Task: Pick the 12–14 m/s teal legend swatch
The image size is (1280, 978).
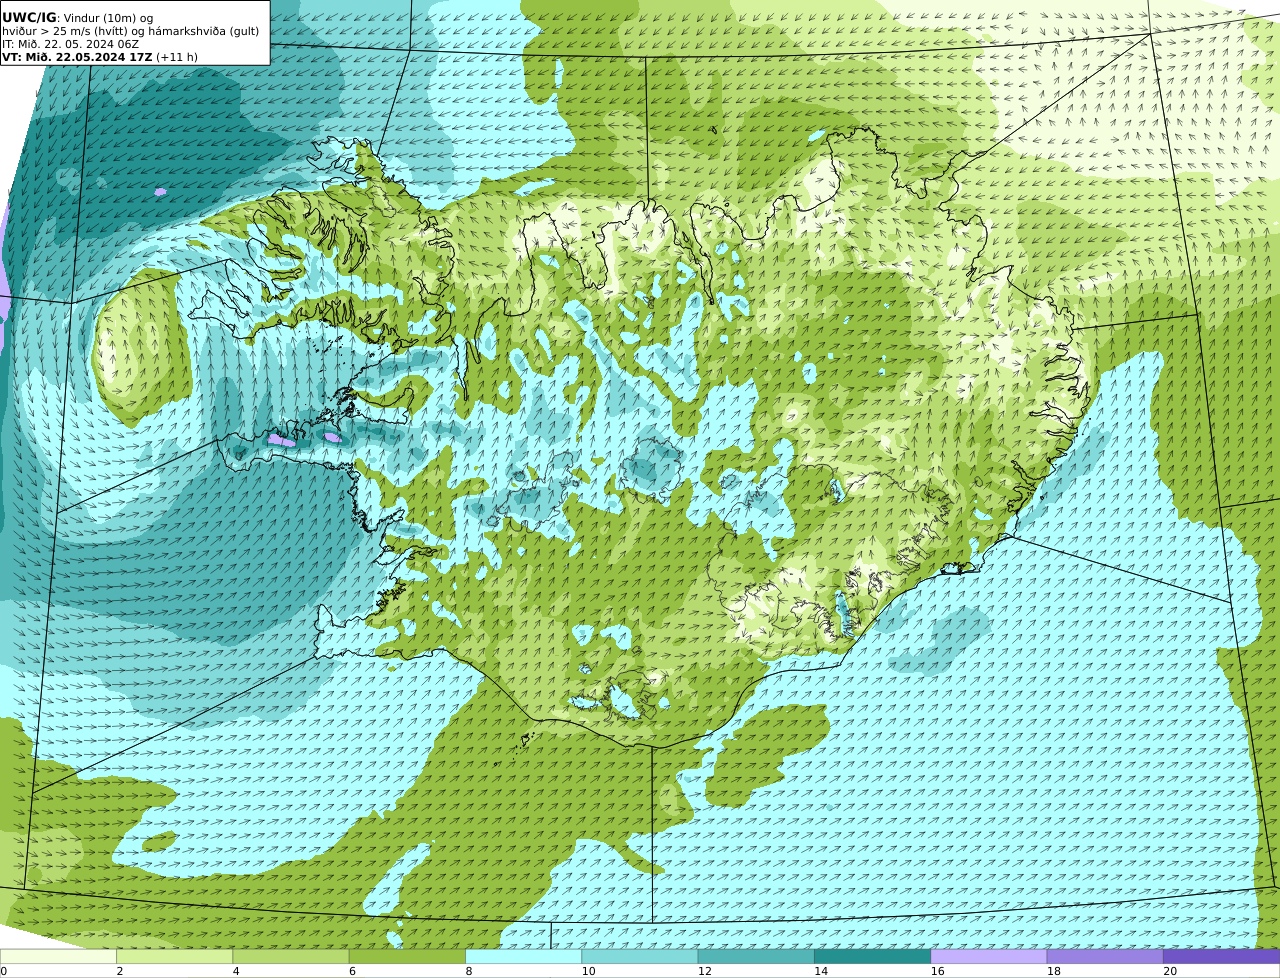Action: click(756, 956)
